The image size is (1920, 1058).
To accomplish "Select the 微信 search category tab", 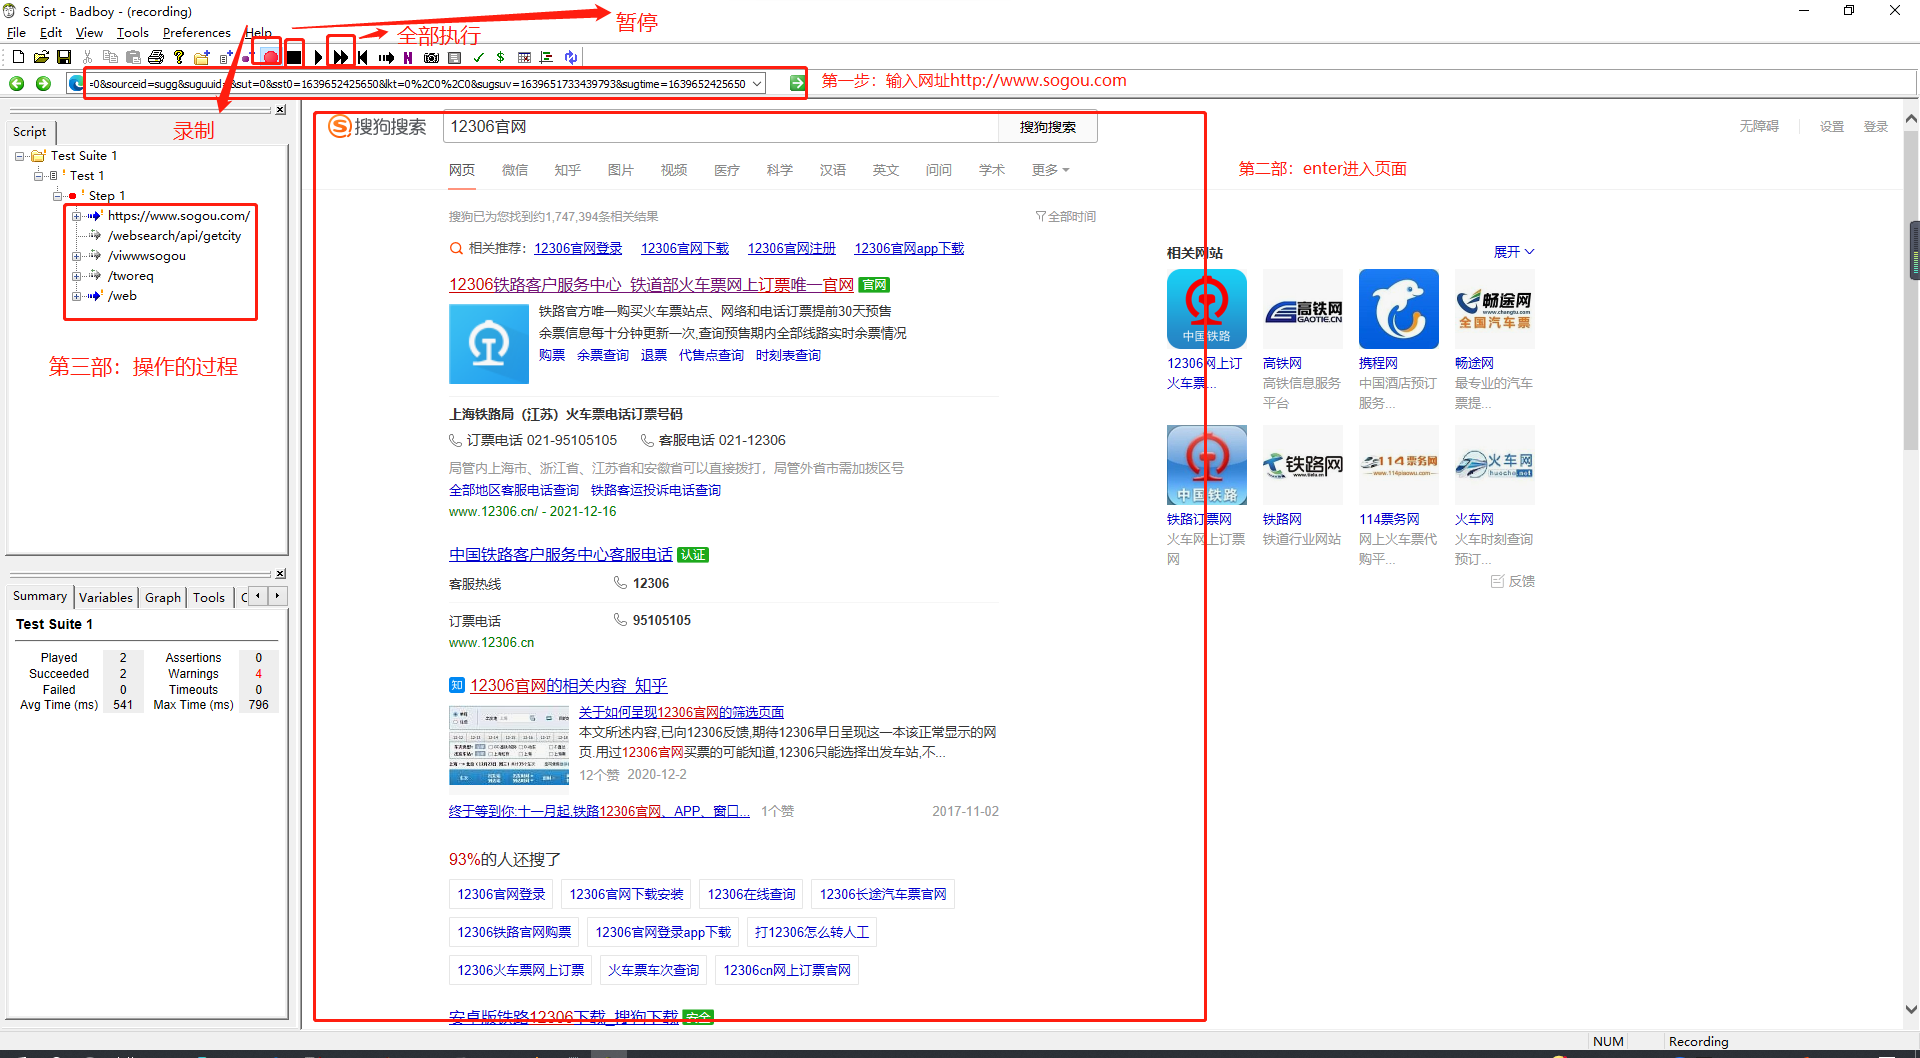I will point(515,170).
